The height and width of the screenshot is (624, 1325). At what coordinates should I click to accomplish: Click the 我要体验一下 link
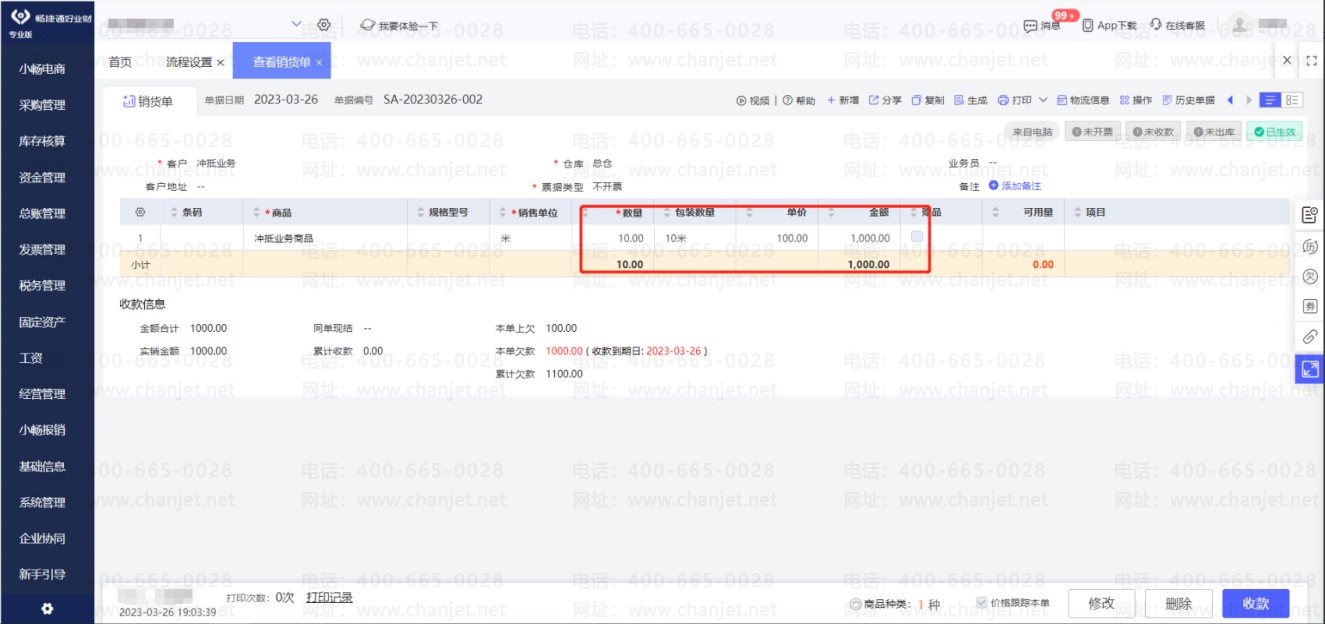(x=399, y=25)
